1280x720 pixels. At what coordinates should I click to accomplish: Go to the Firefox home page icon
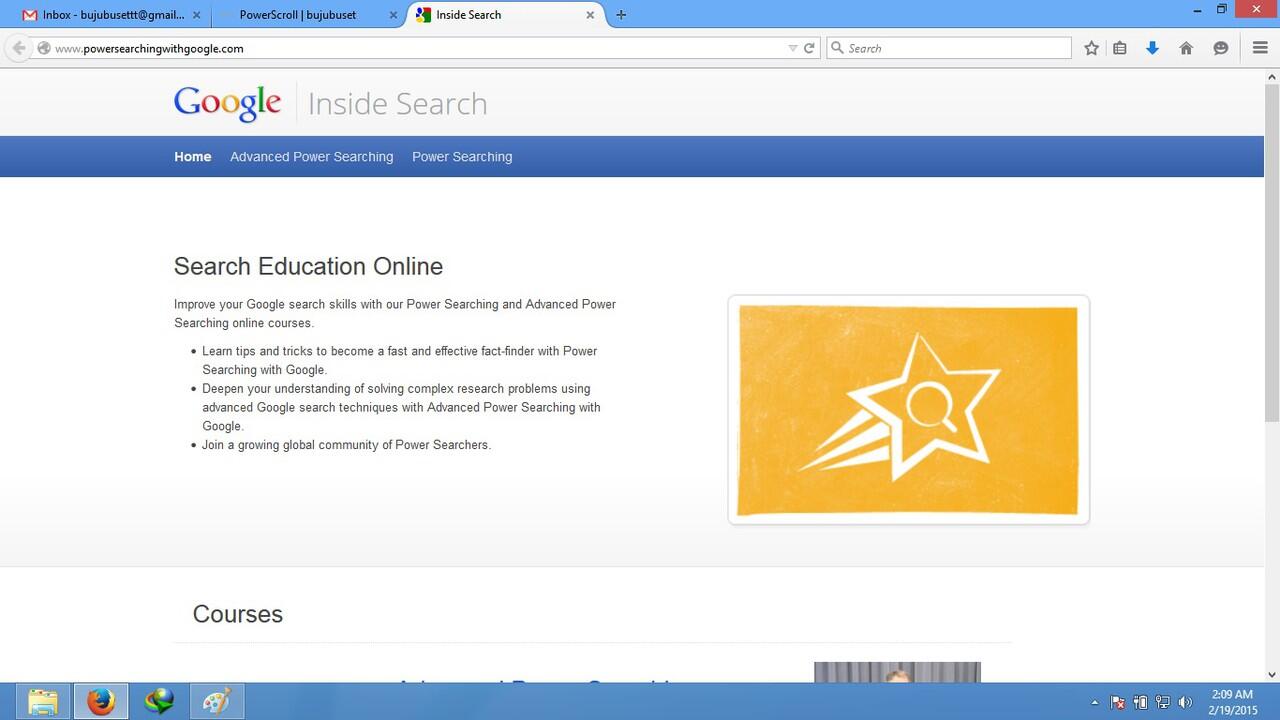[x=1186, y=48]
